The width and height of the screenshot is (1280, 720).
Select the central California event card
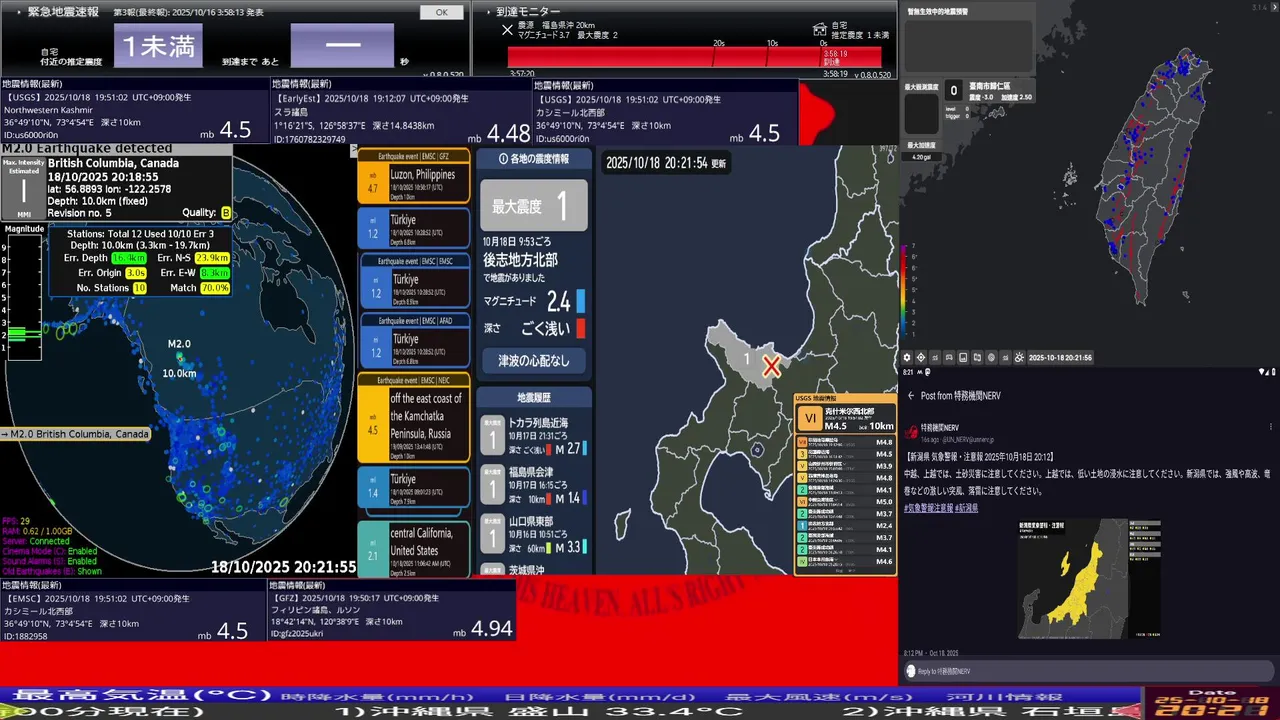pyautogui.click(x=414, y=548)
